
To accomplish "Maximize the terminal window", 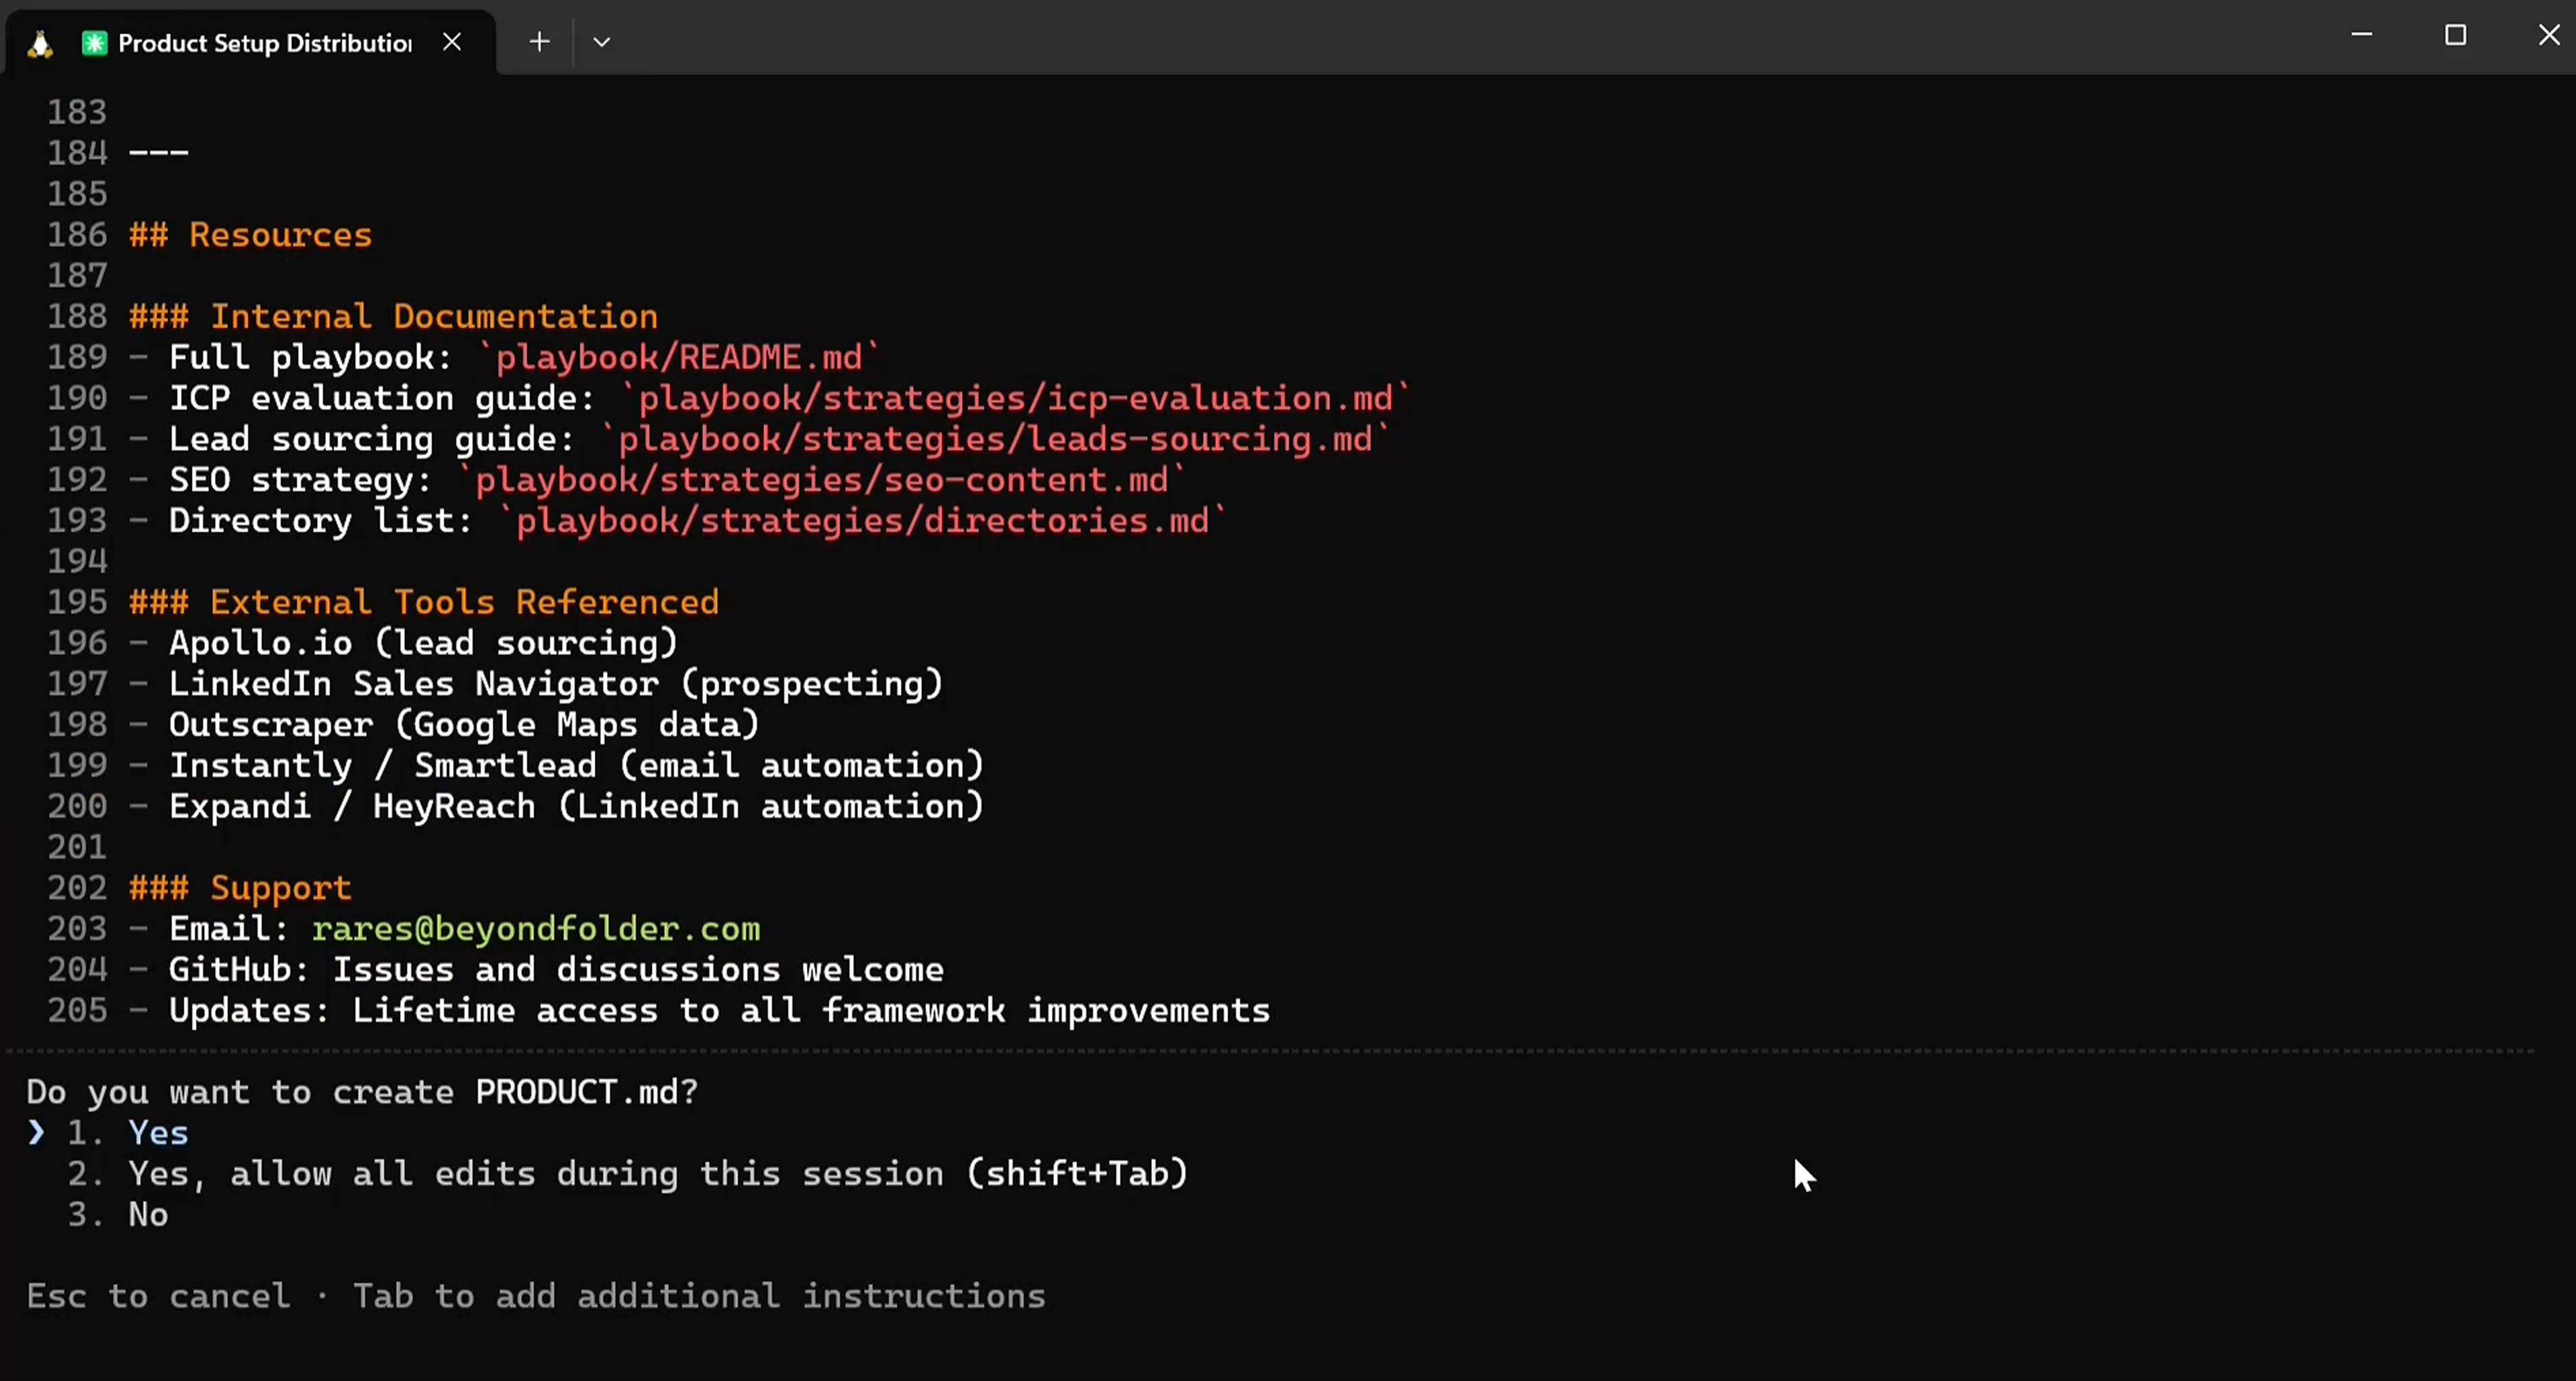I will tap(2456, 35).
